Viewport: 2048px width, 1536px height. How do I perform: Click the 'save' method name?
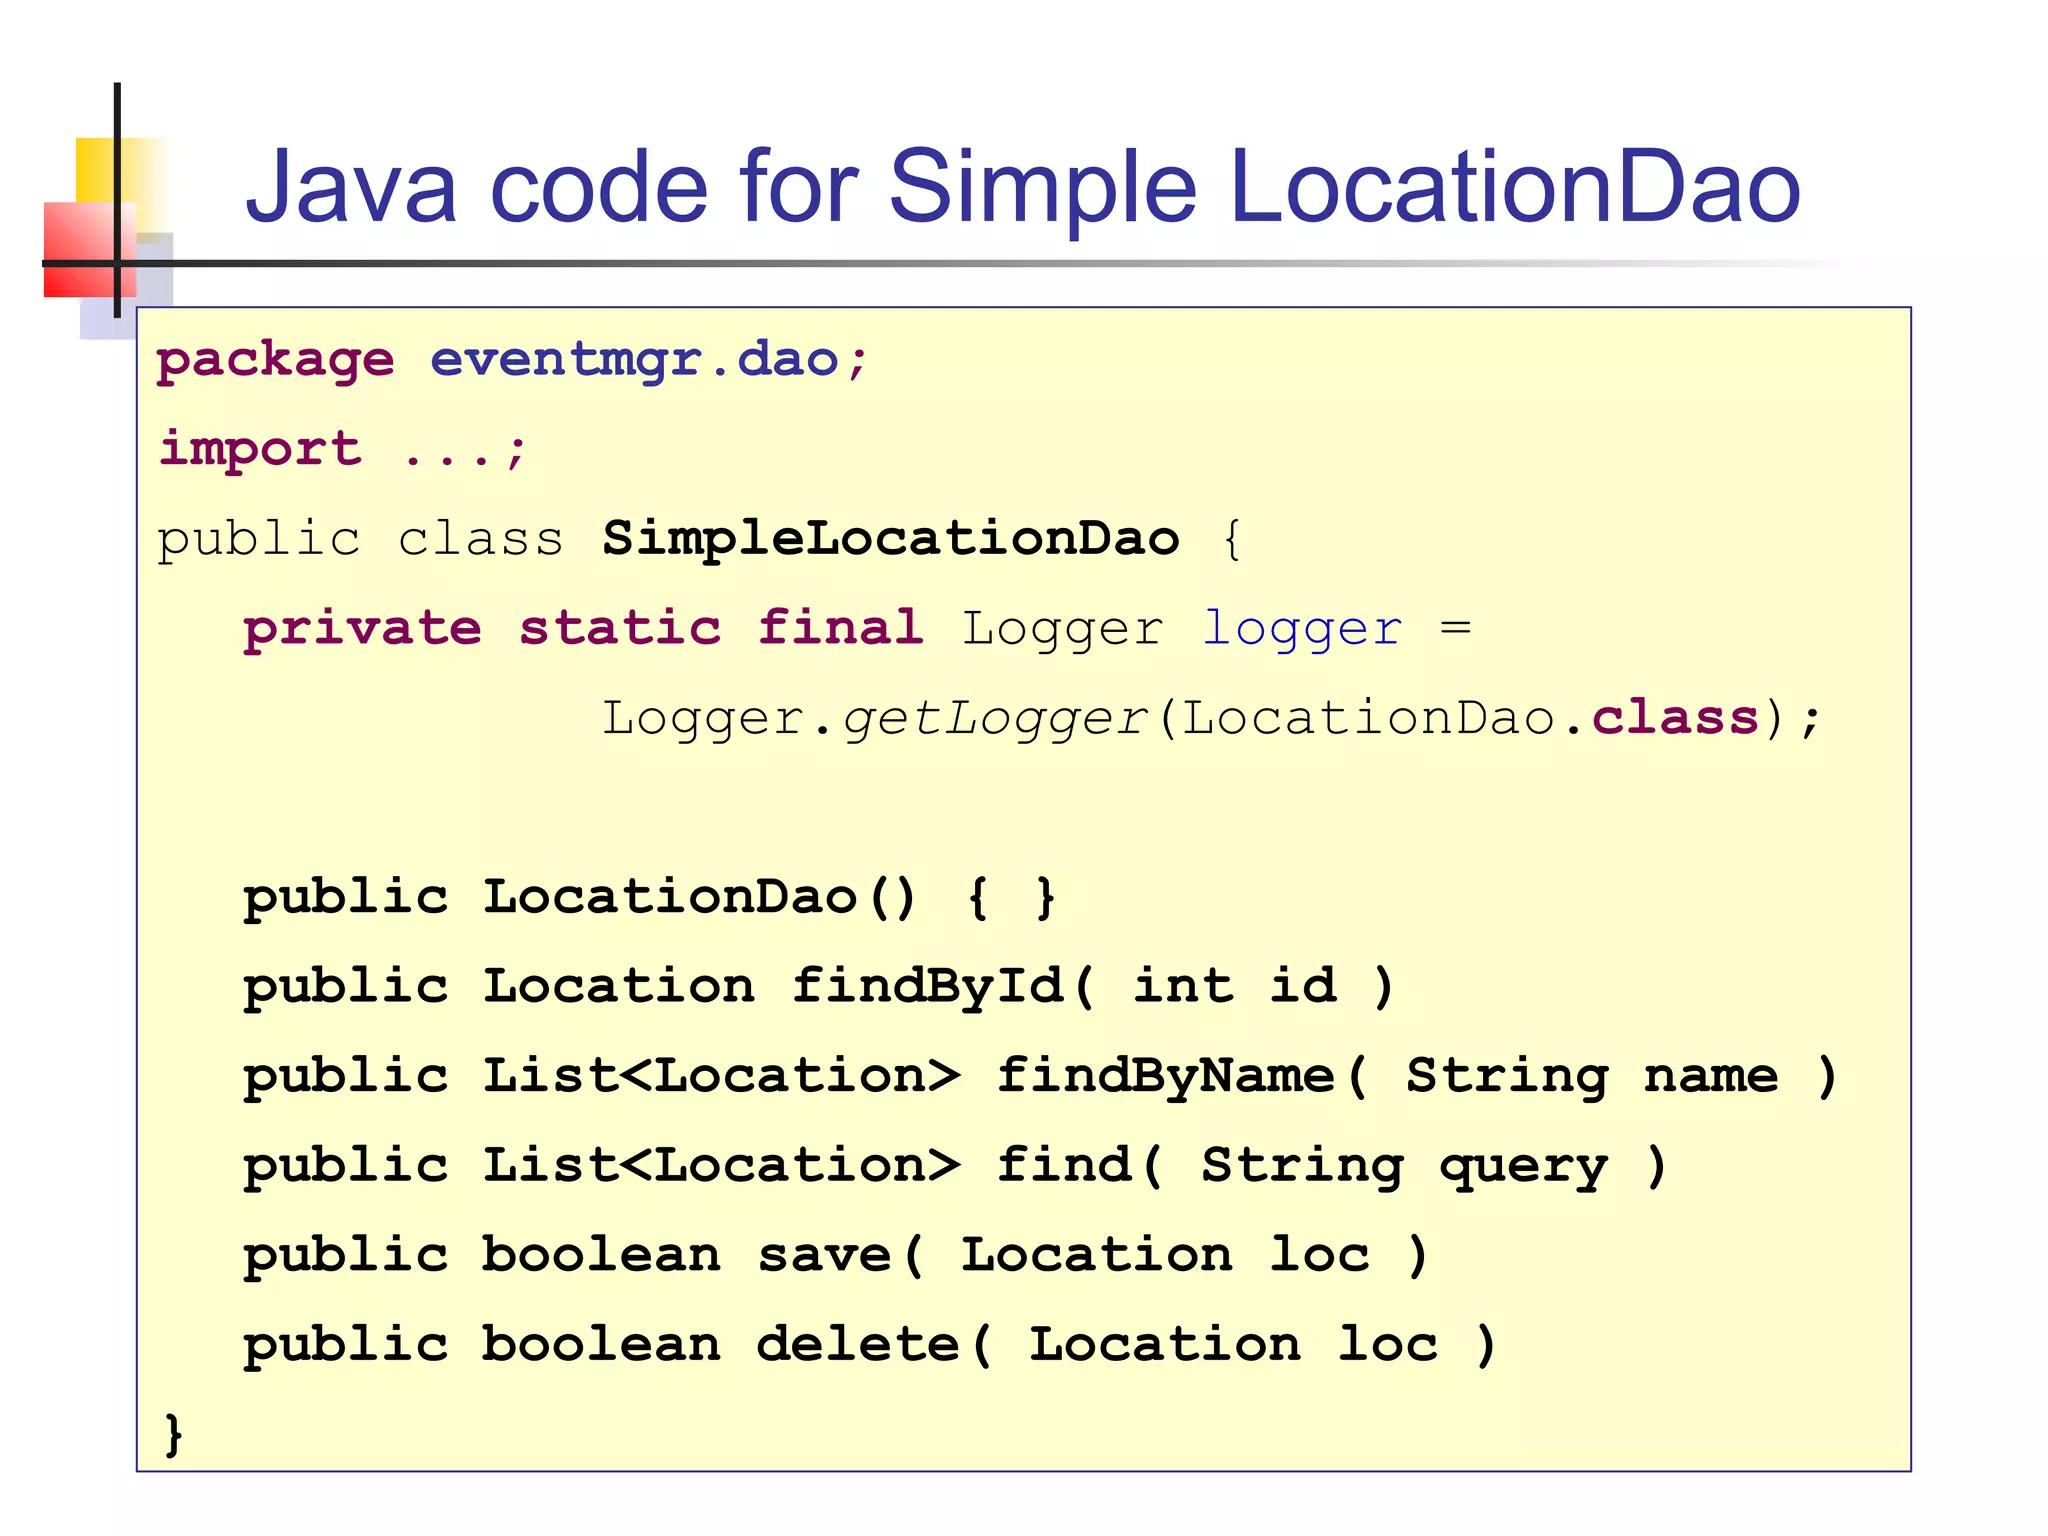click(x=825, y=1255)
